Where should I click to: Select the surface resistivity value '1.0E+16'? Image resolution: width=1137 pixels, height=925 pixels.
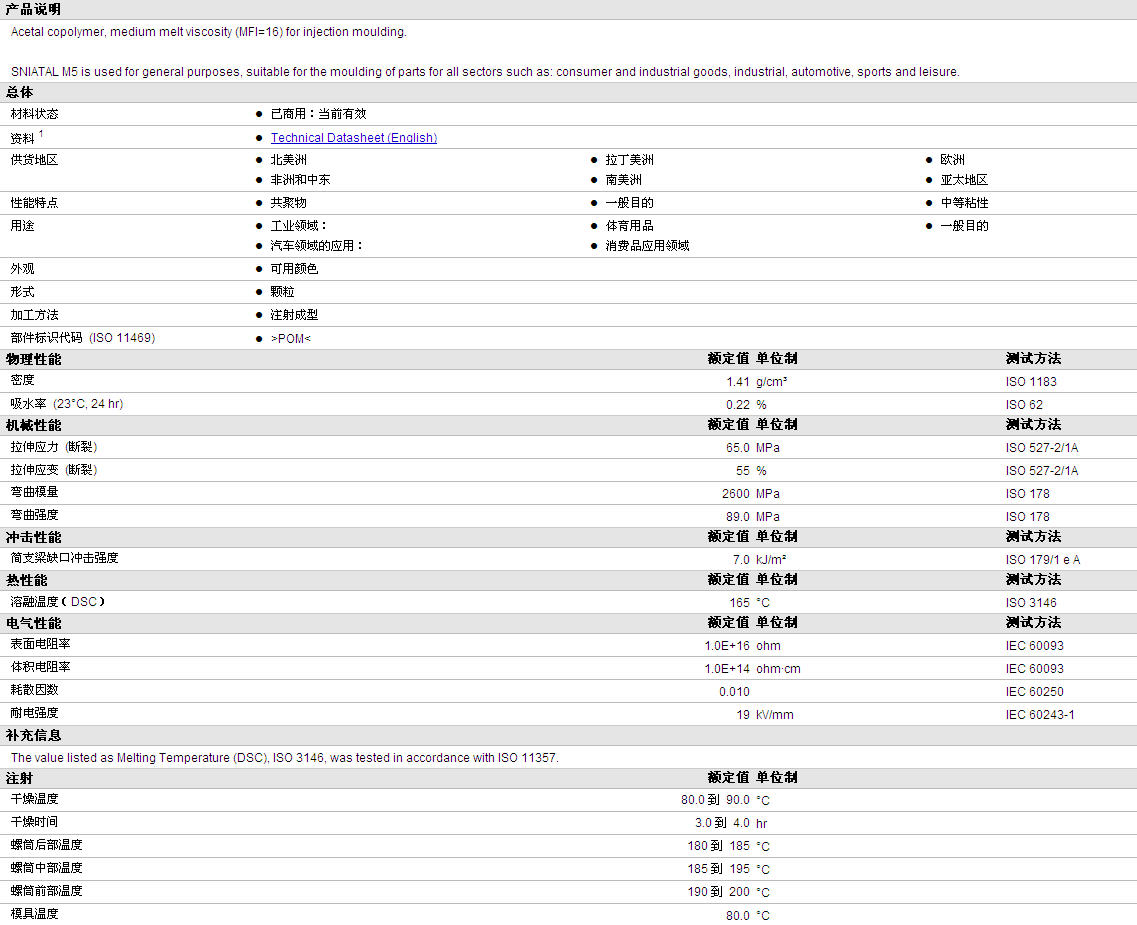(727, 646)
